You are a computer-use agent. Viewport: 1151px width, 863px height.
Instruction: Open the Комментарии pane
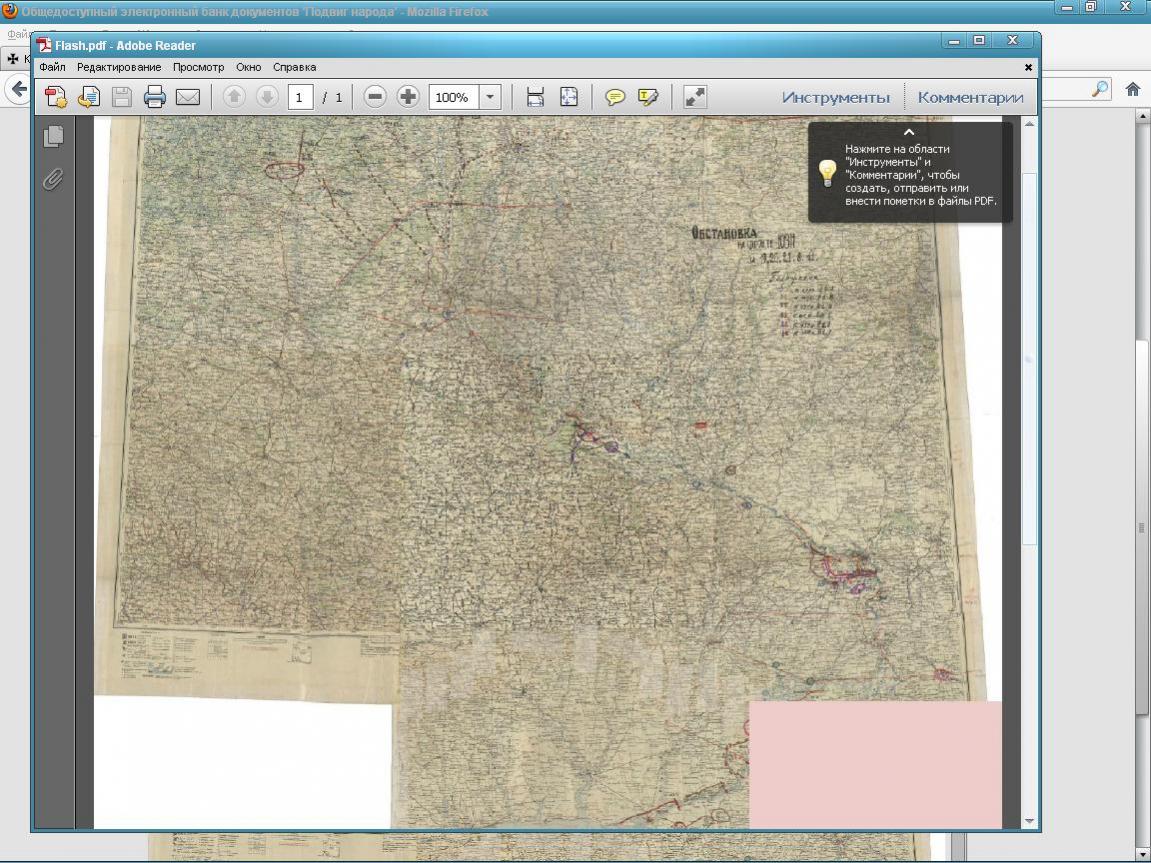970,97
